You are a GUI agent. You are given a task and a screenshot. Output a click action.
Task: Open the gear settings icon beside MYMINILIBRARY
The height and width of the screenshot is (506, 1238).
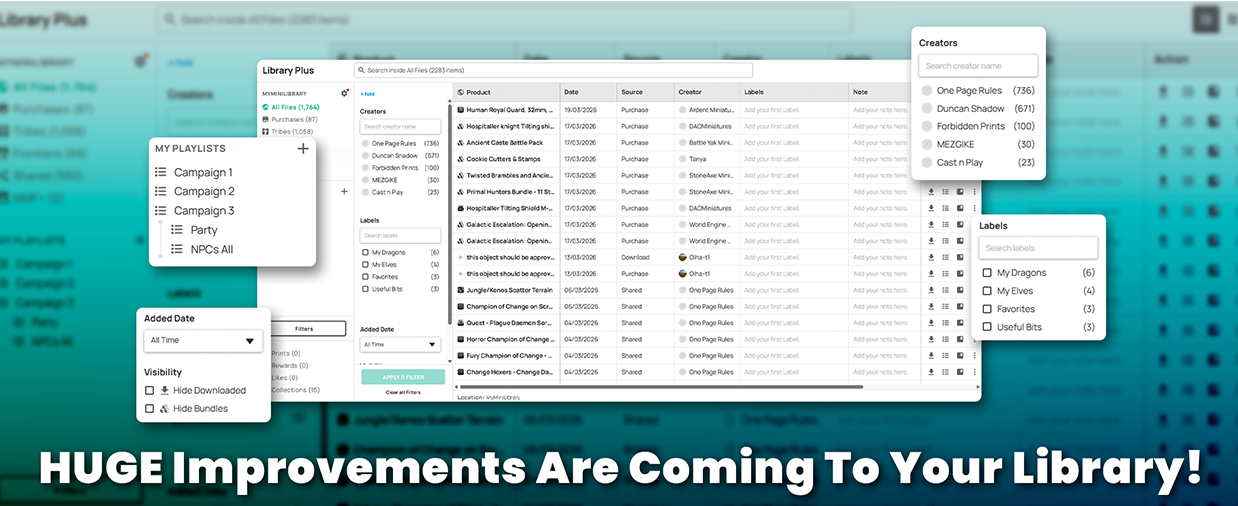[345, 92]
